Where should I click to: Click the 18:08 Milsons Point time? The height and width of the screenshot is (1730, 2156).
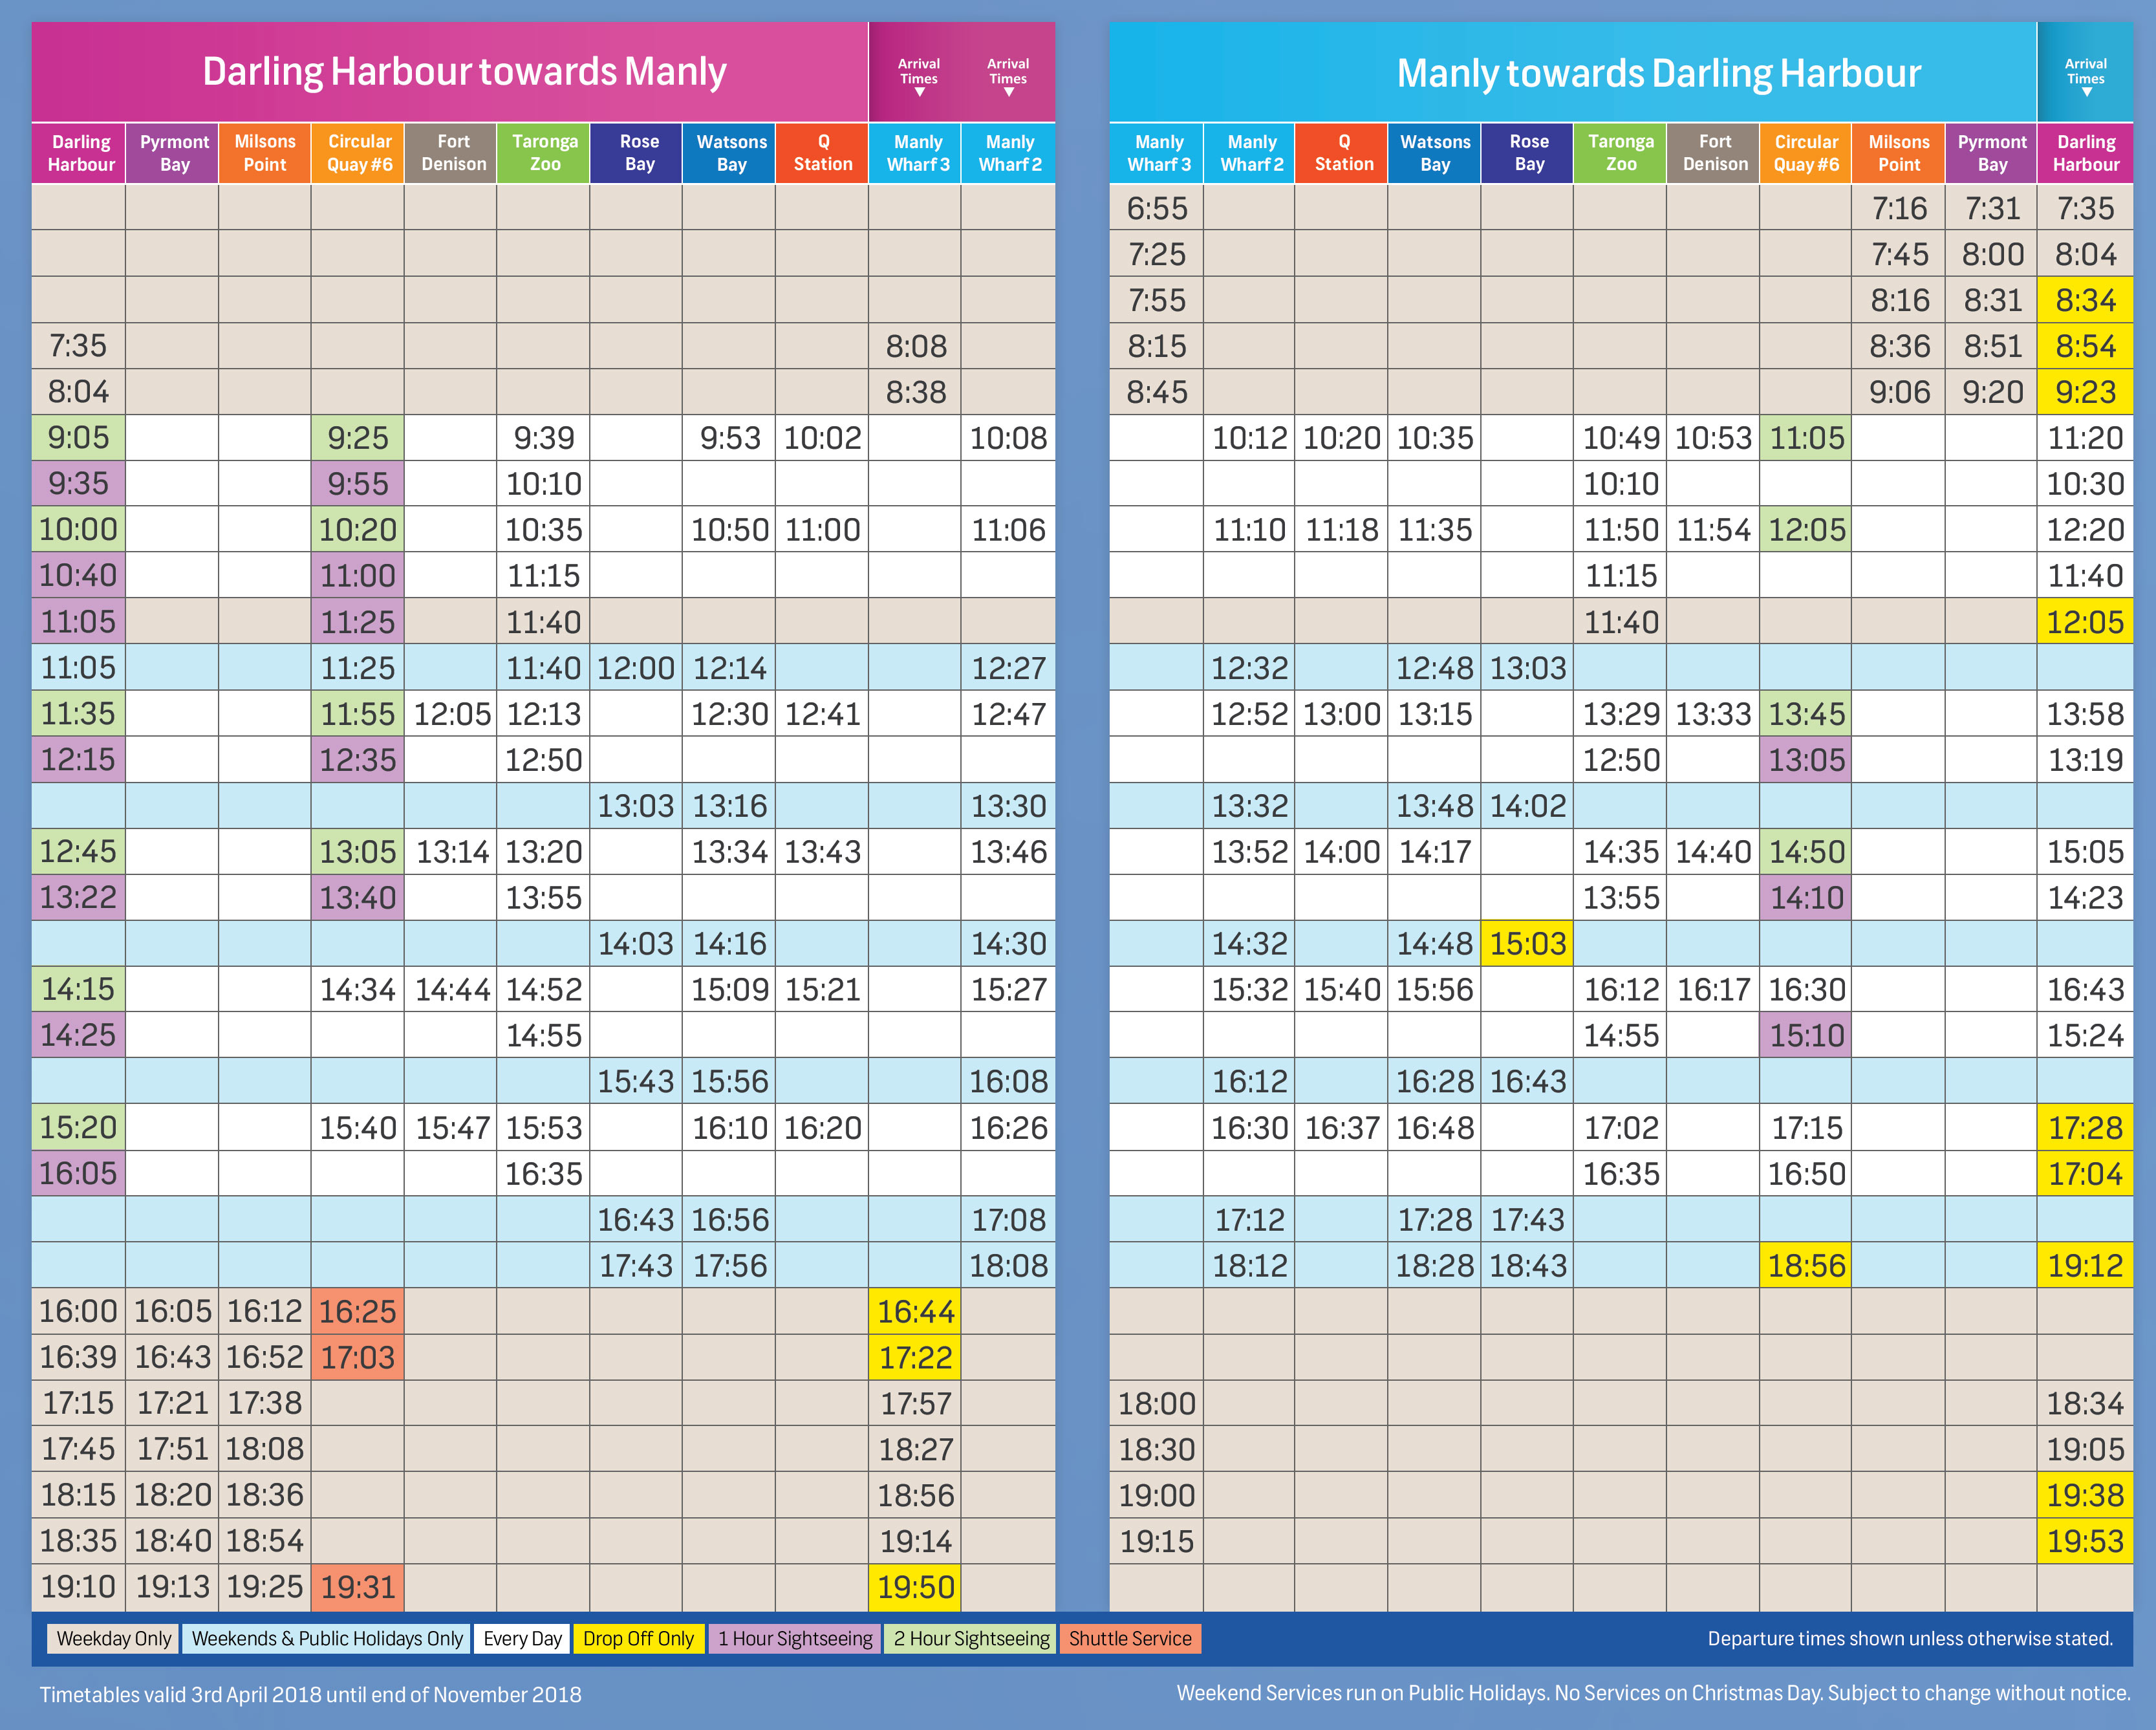(x=264, y=1449)
